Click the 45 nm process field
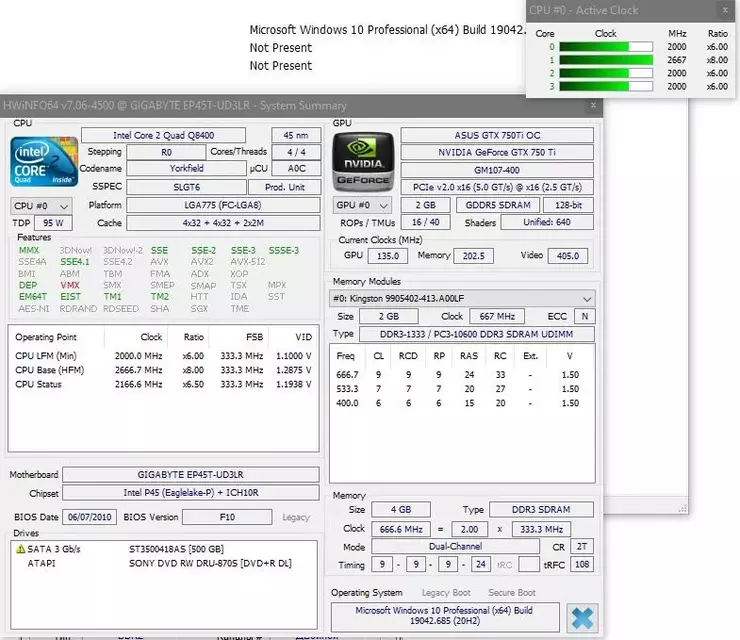 tap(296, 135)
